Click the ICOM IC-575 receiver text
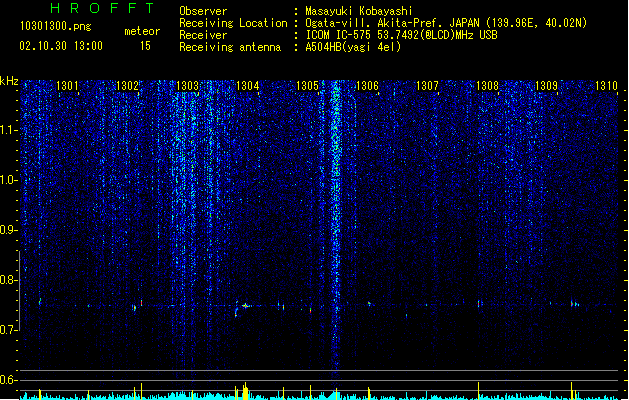 401,35
